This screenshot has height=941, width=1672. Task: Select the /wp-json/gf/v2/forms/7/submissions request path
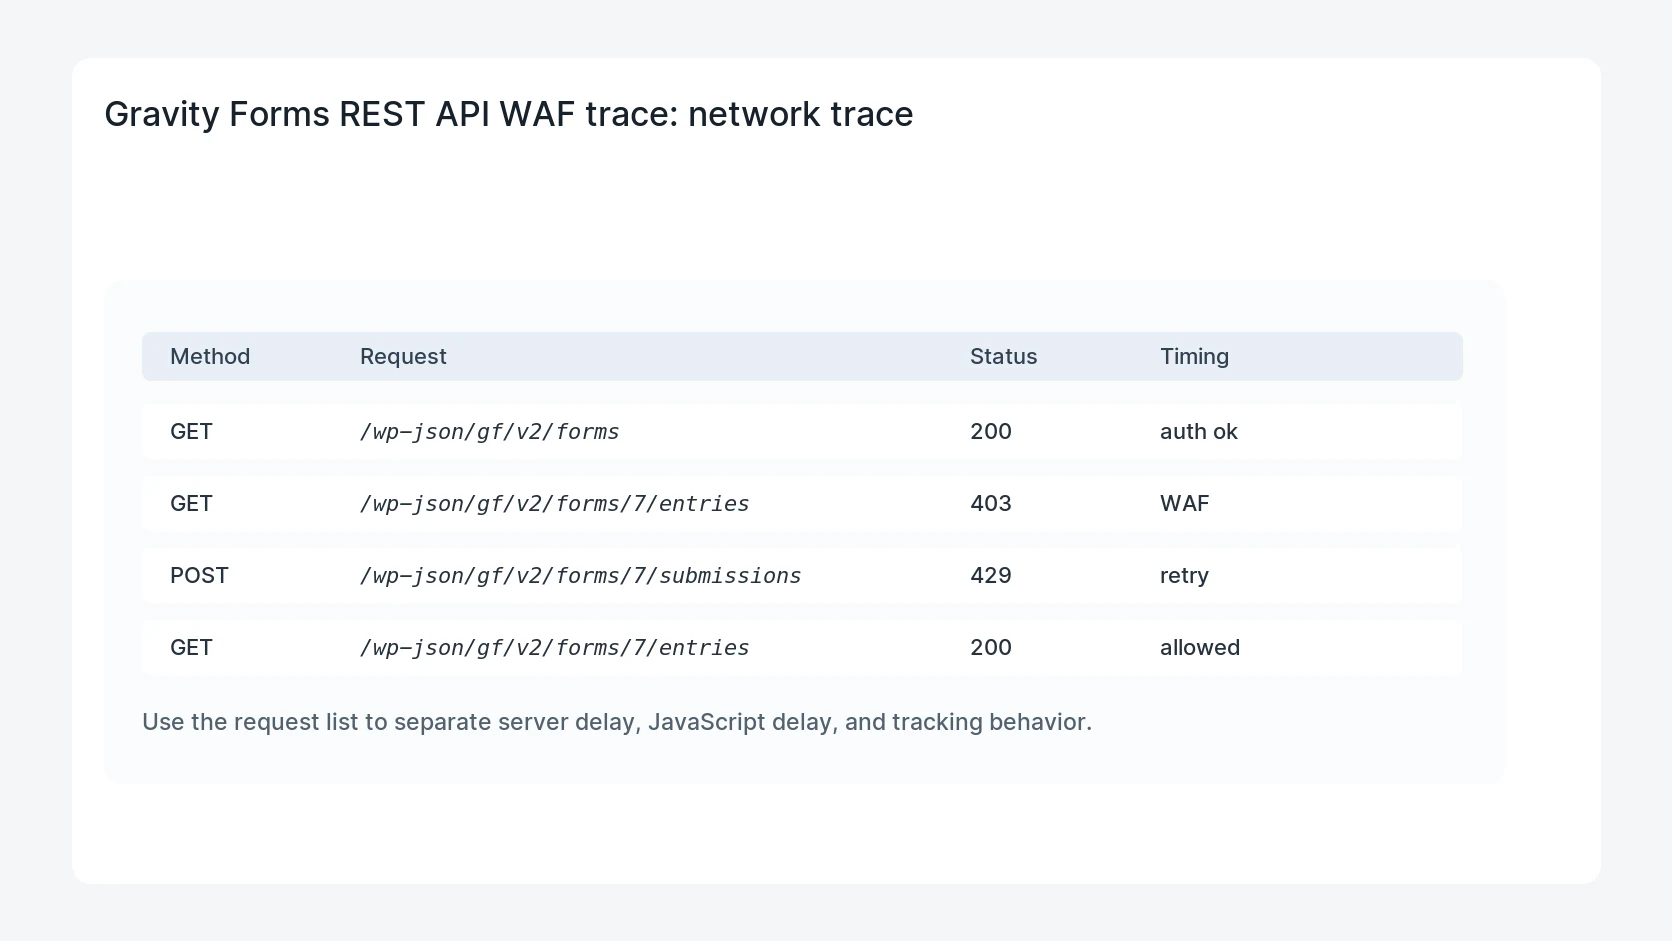click(x=580, y=576)
